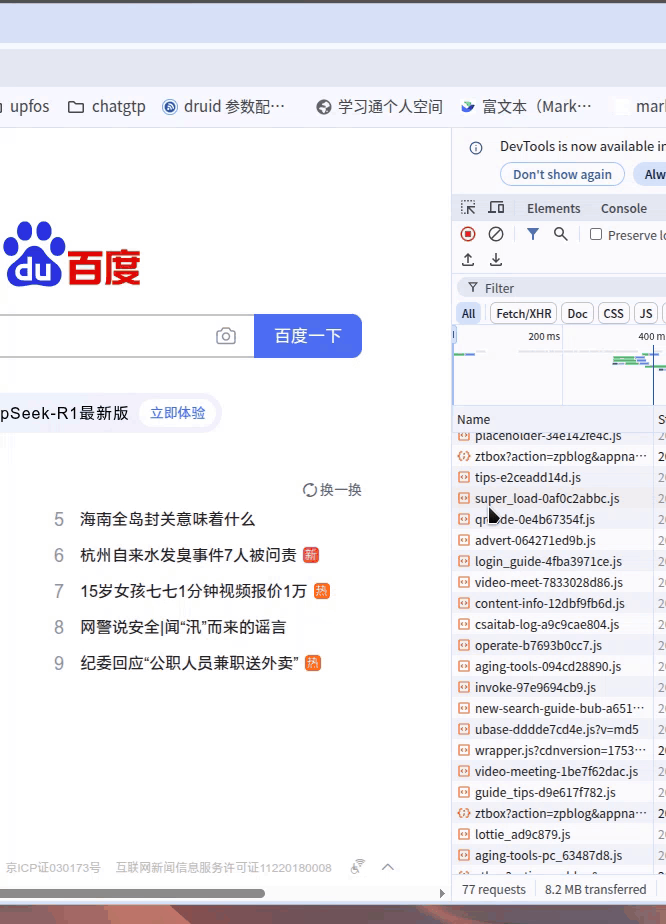Click the DevTools info icon
The image size is (666, 924).
tap(476, 148)
